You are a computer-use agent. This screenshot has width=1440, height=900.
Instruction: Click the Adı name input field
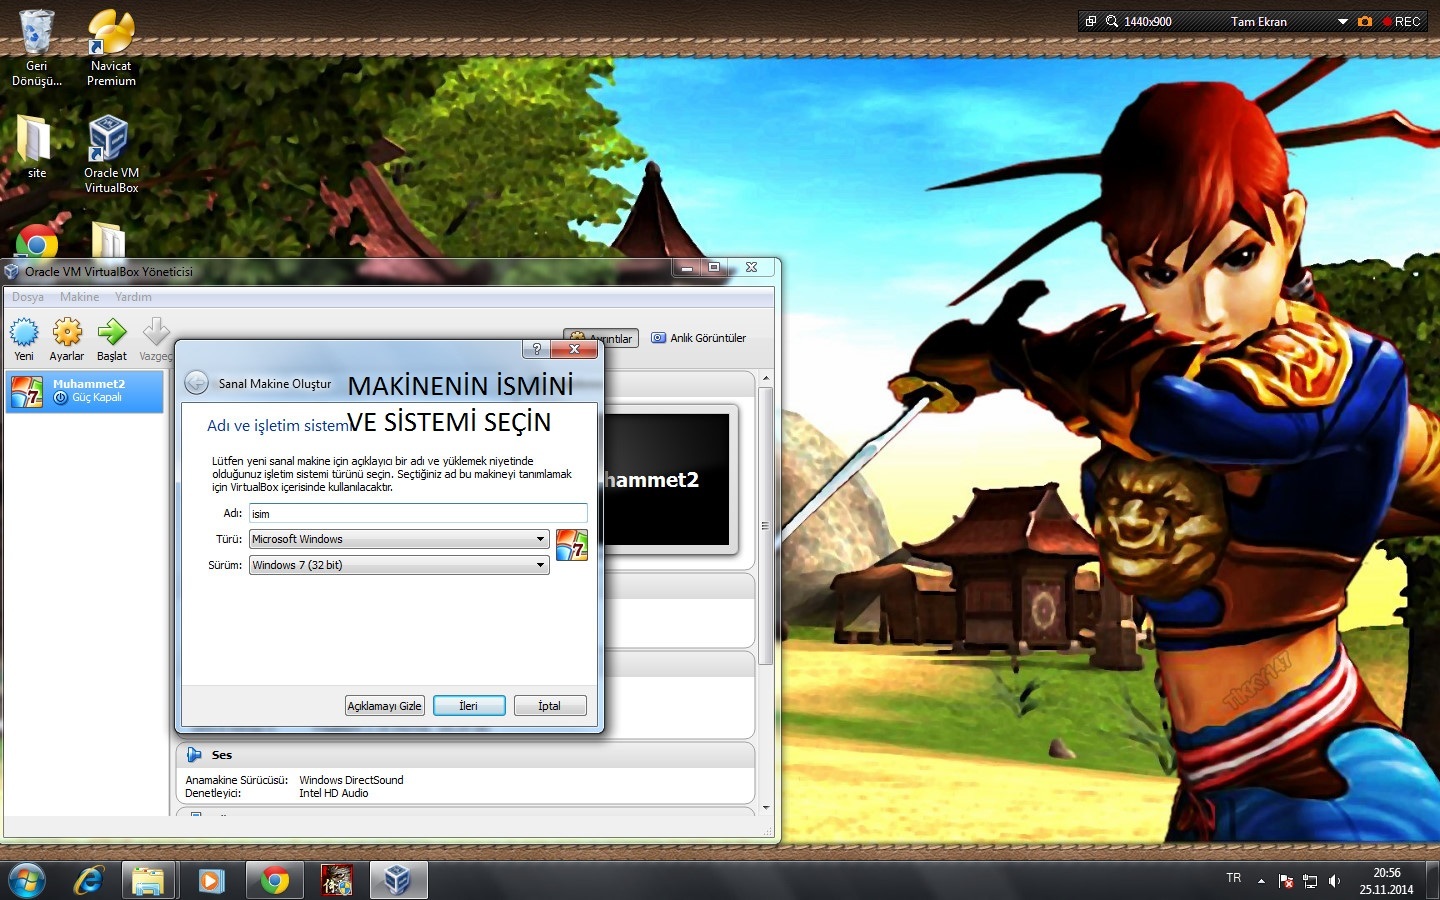[418, 513]
